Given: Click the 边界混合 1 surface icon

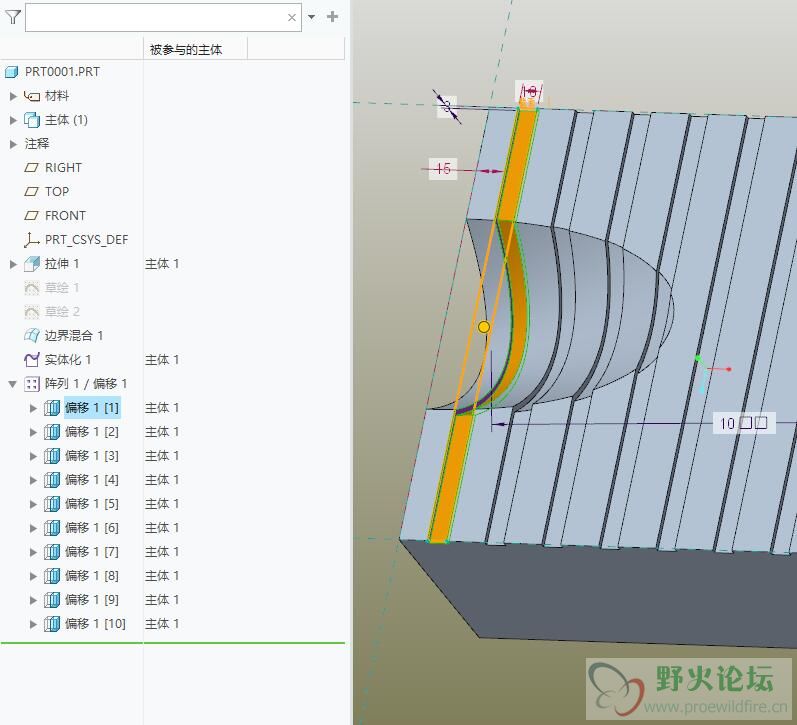Looking at the screenshot, I should point(32,336).
